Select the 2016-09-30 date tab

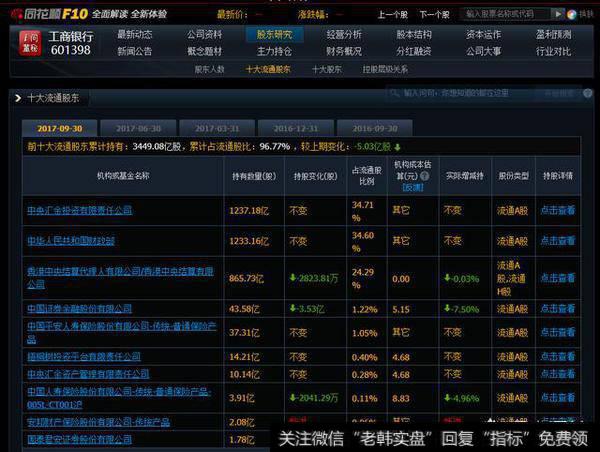click(x=375, y=128)
